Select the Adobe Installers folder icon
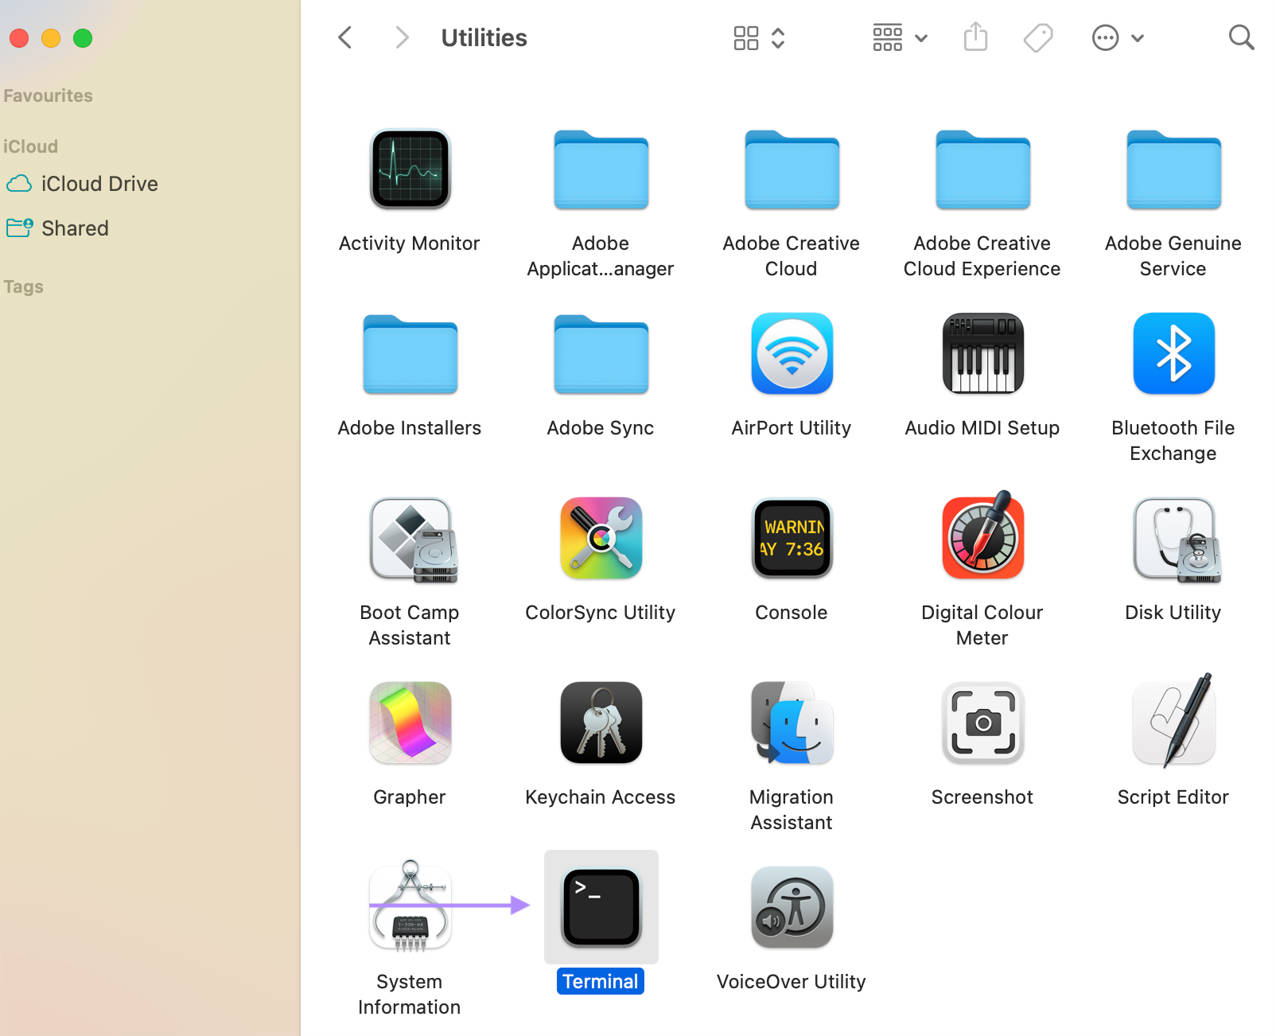 (x=410, y=354)
